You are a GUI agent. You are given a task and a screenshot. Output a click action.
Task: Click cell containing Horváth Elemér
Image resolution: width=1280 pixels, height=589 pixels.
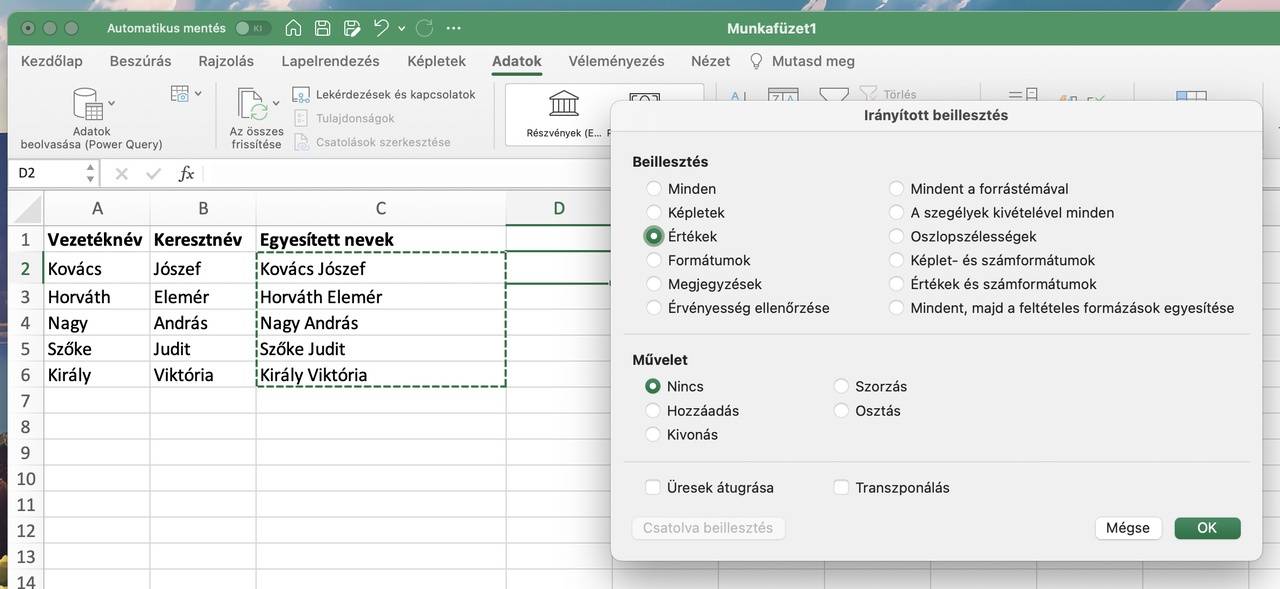[x=381, y=297]
